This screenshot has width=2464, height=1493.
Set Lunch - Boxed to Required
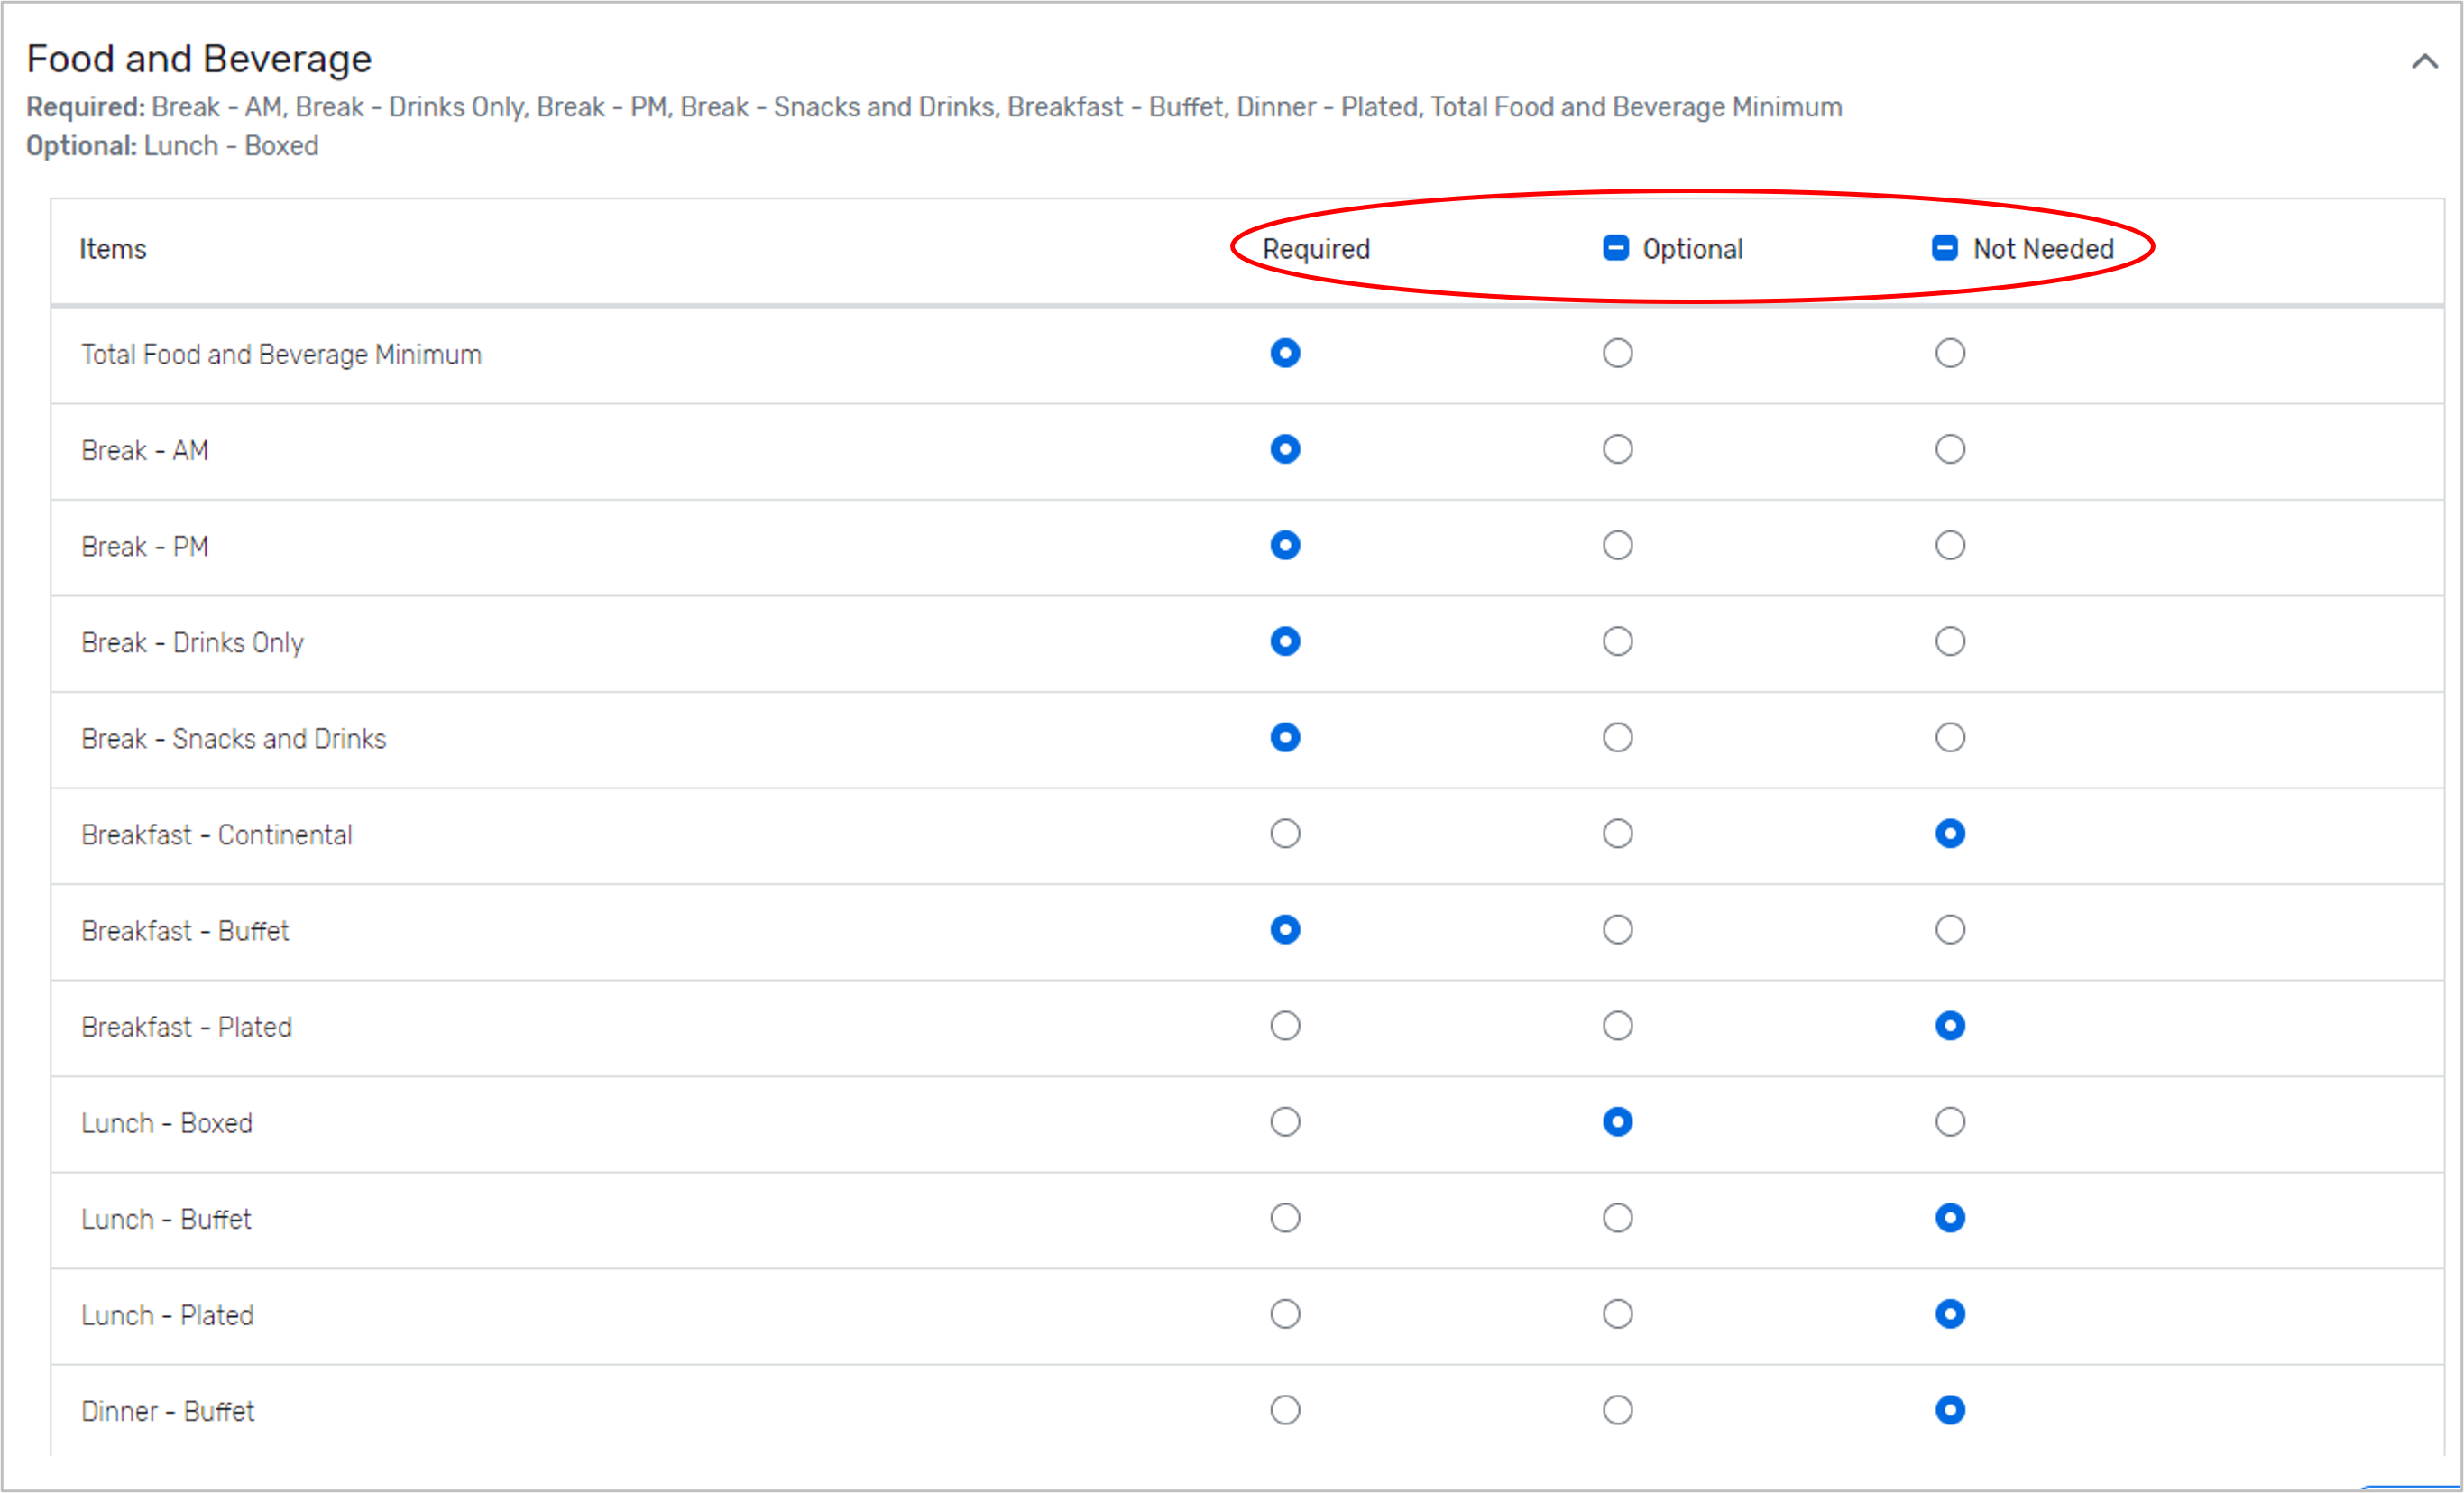pyautogui.click(x=1284, y=1122)
